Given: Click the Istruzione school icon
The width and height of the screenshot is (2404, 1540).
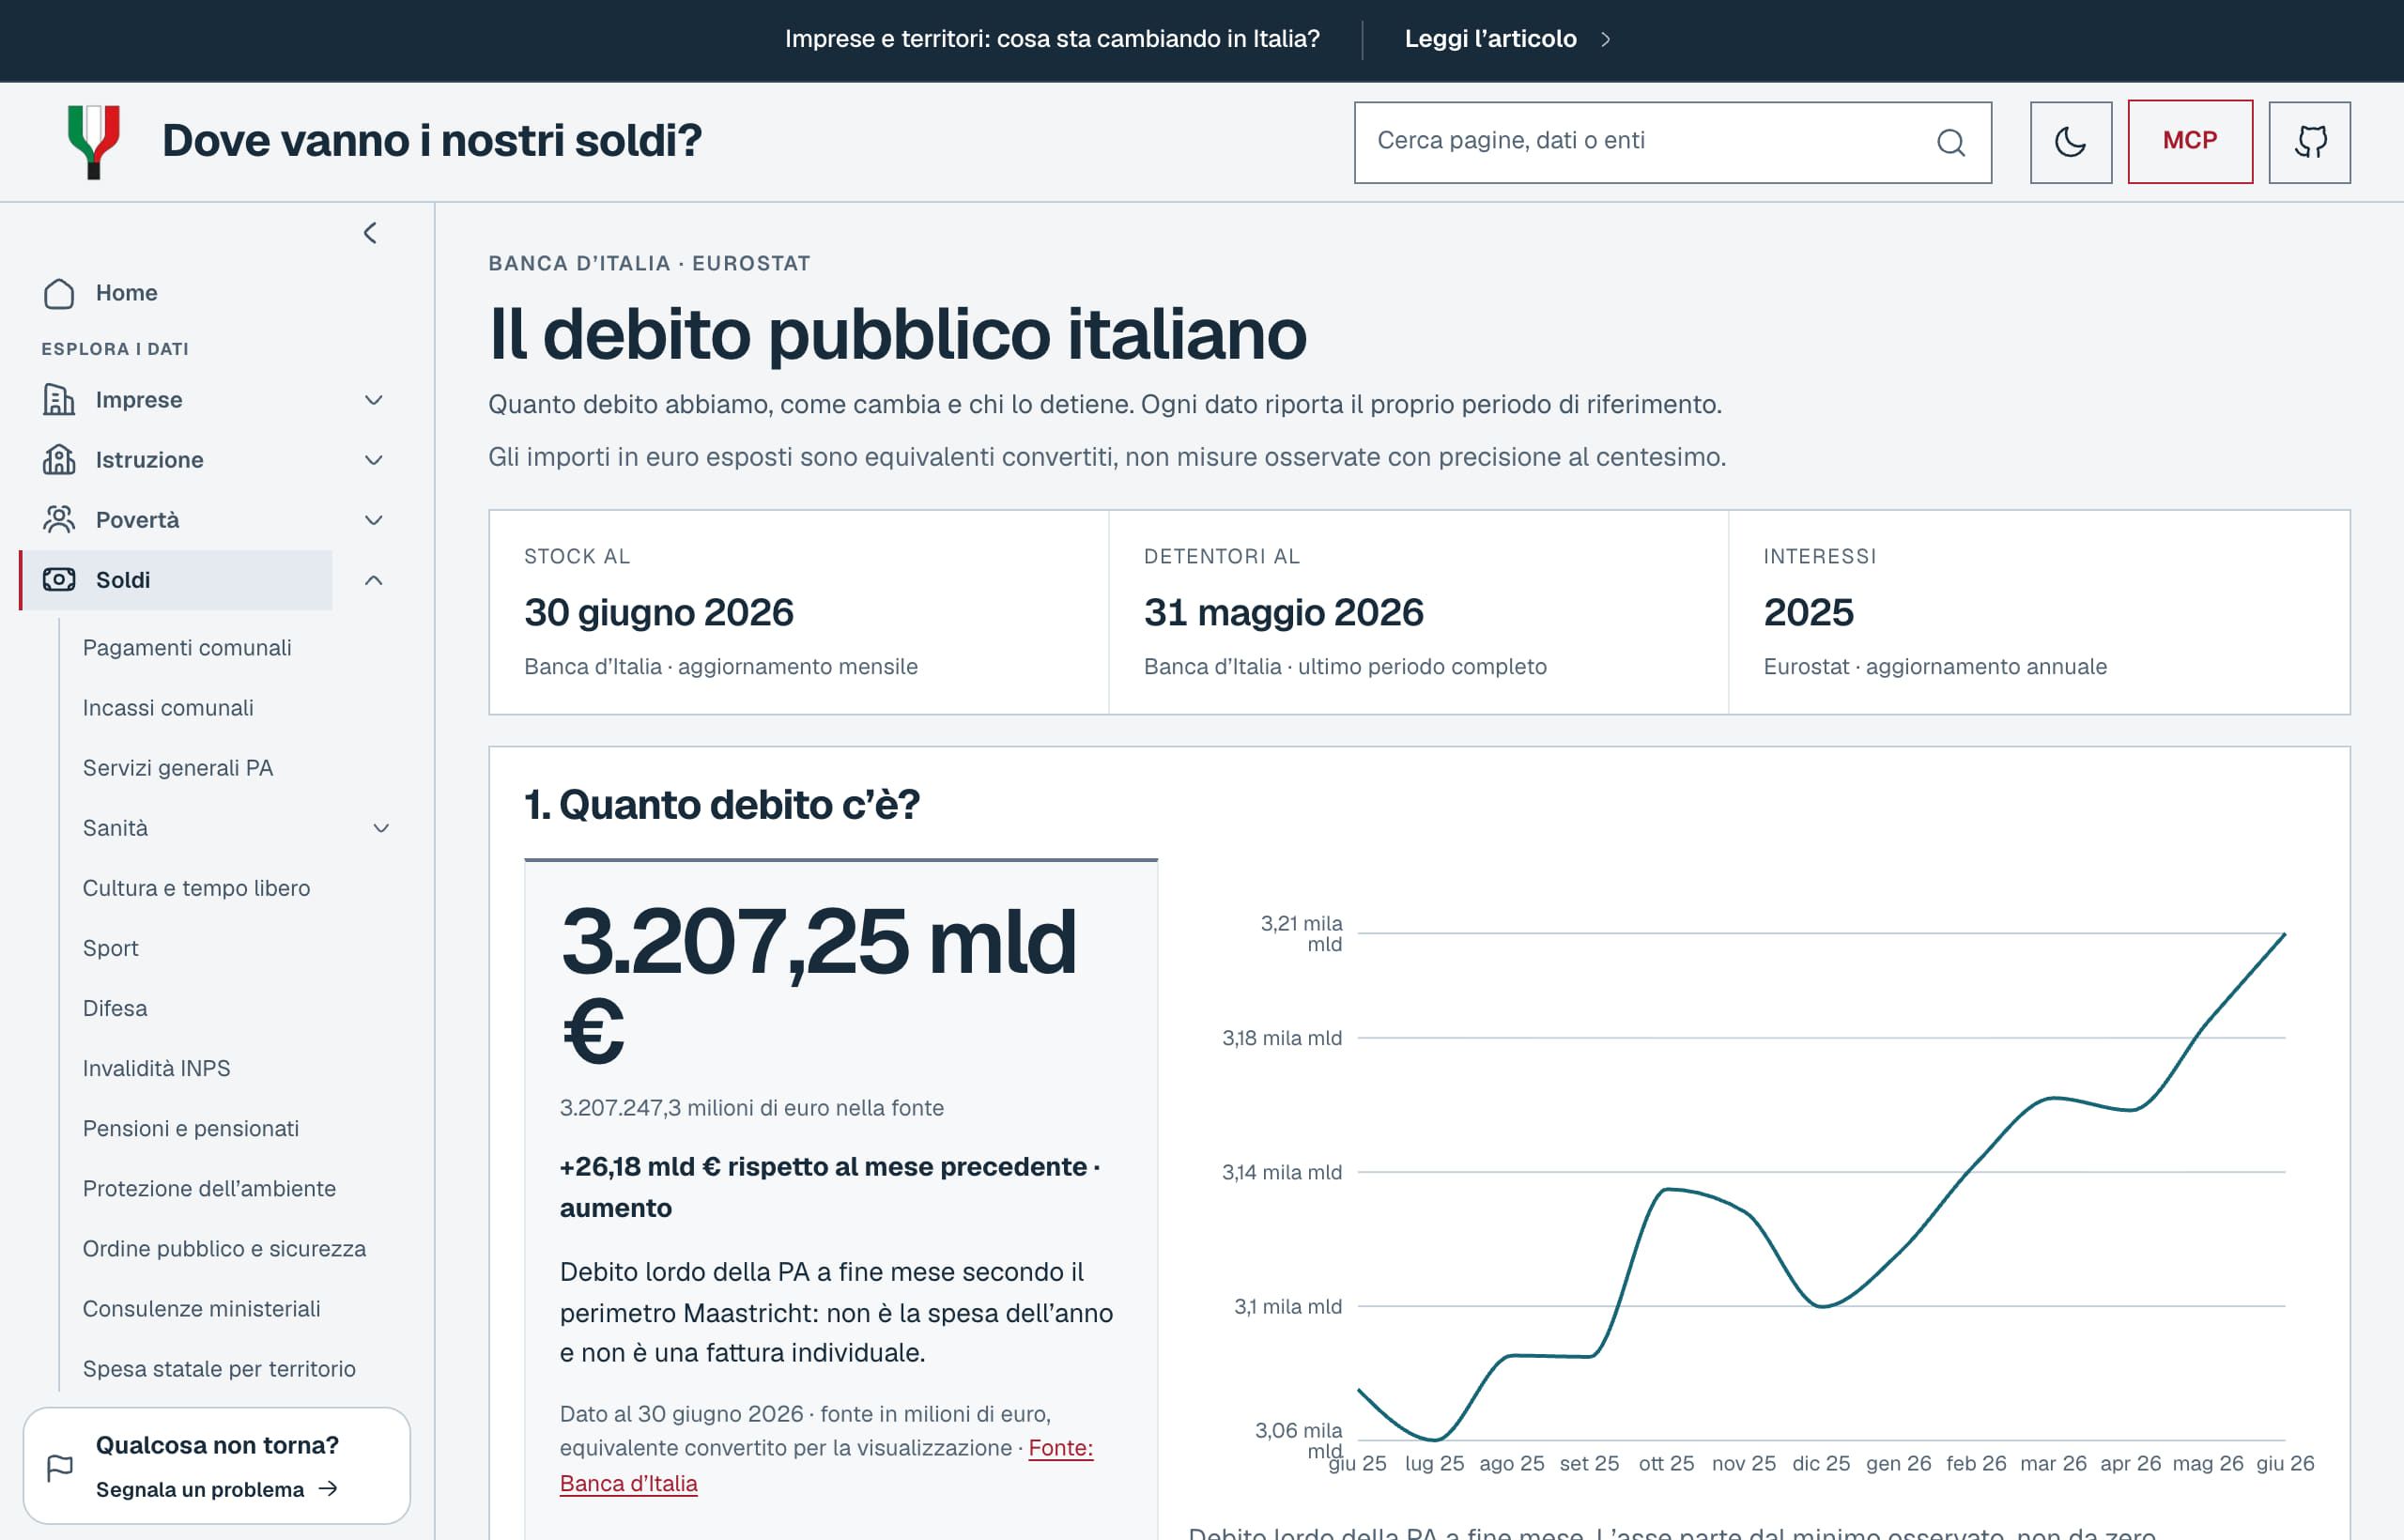Looking at the screenshot, I should [59, 460].
